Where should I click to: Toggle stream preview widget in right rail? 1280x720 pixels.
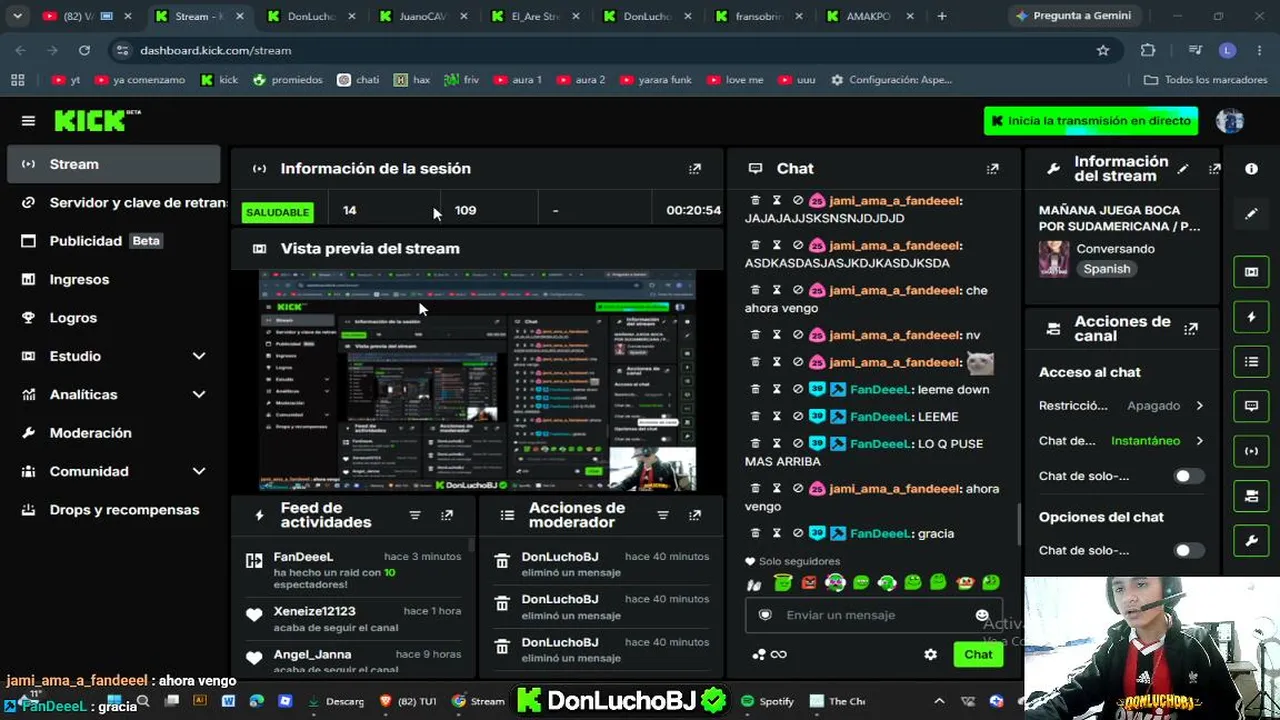tap(1251, 272)
